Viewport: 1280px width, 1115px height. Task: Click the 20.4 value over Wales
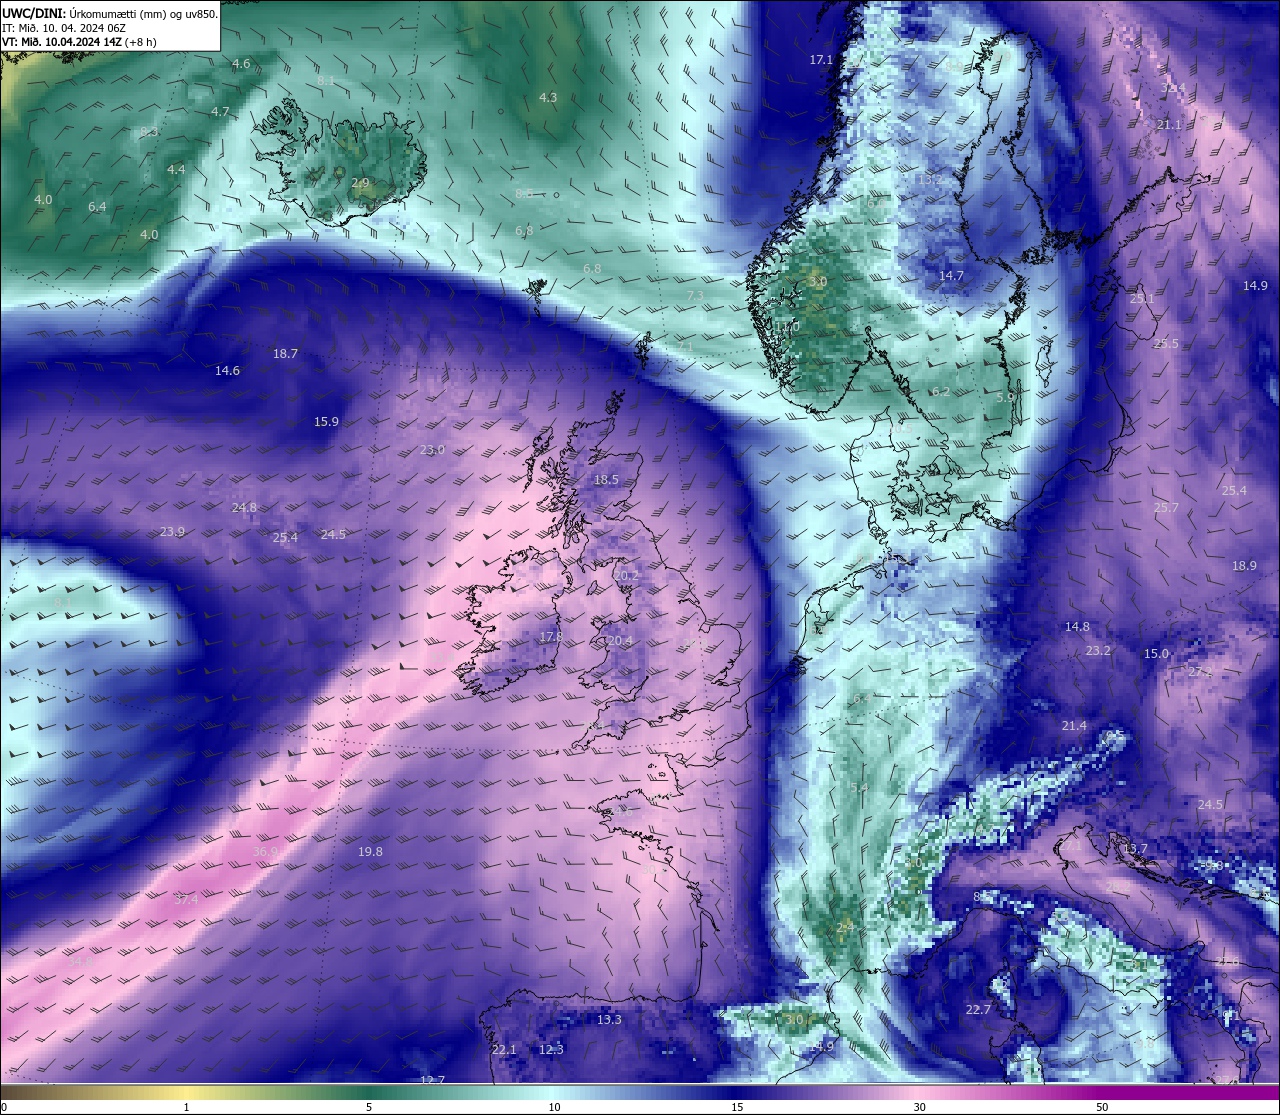(x=620, y=642)
